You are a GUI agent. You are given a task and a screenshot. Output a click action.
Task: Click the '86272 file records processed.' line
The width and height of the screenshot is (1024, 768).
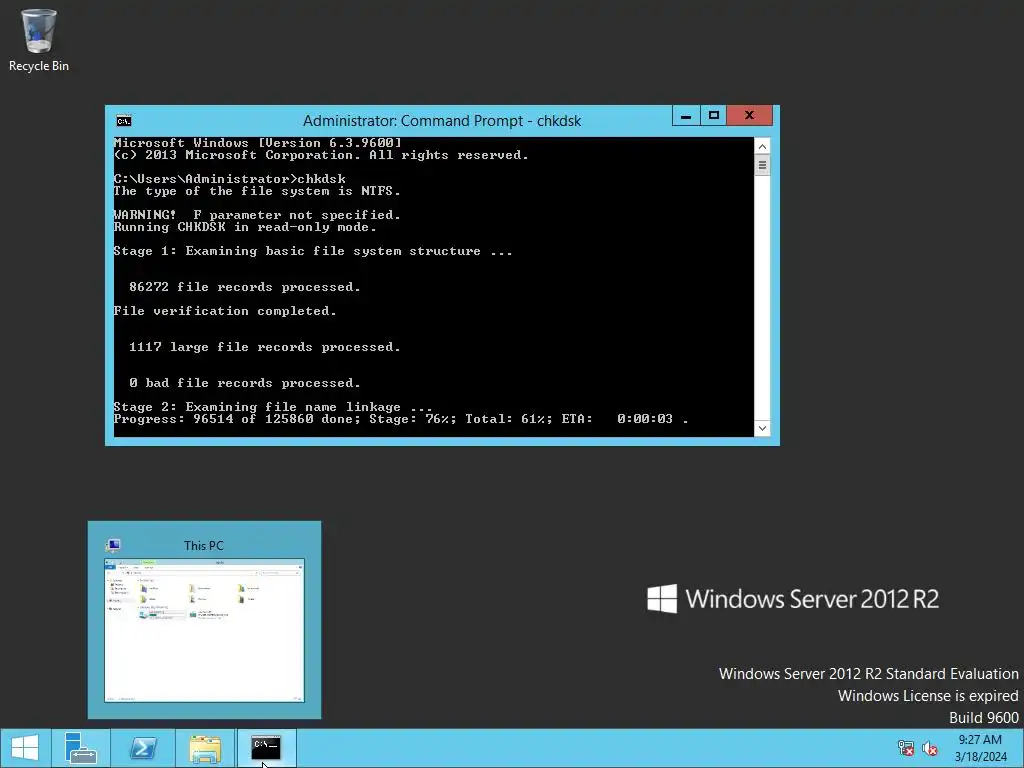point(244,287)
